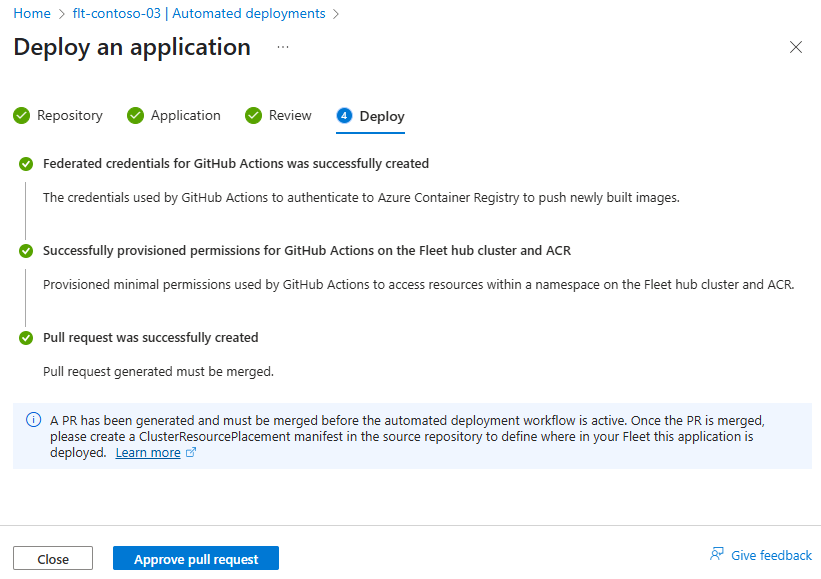
Task: Click the pull request created success checkmark
Action: (x=26, y=338)
